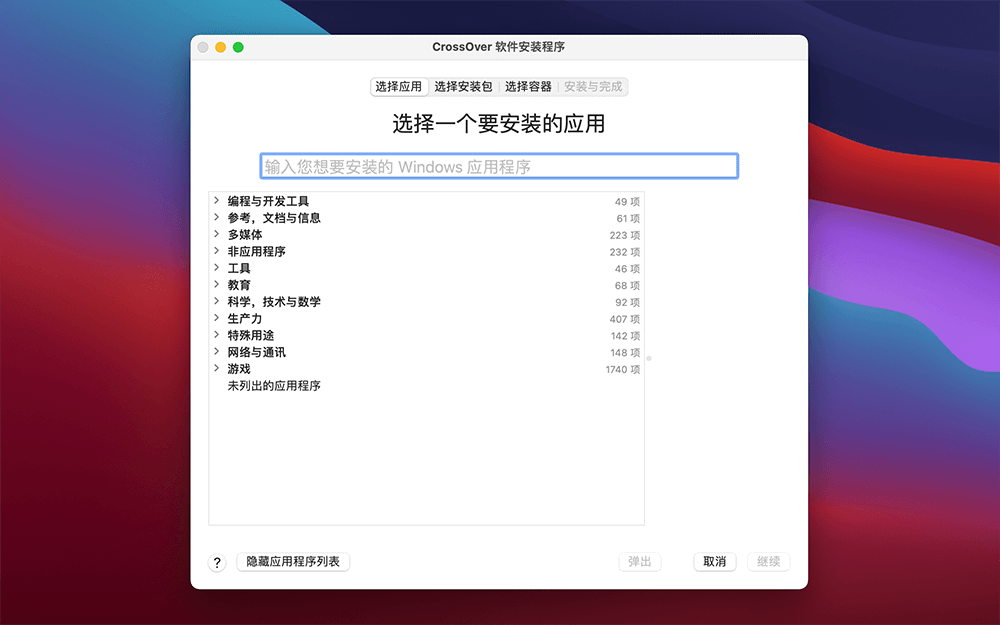Expand the 游戏 category arrow

(x=216, y=369)
